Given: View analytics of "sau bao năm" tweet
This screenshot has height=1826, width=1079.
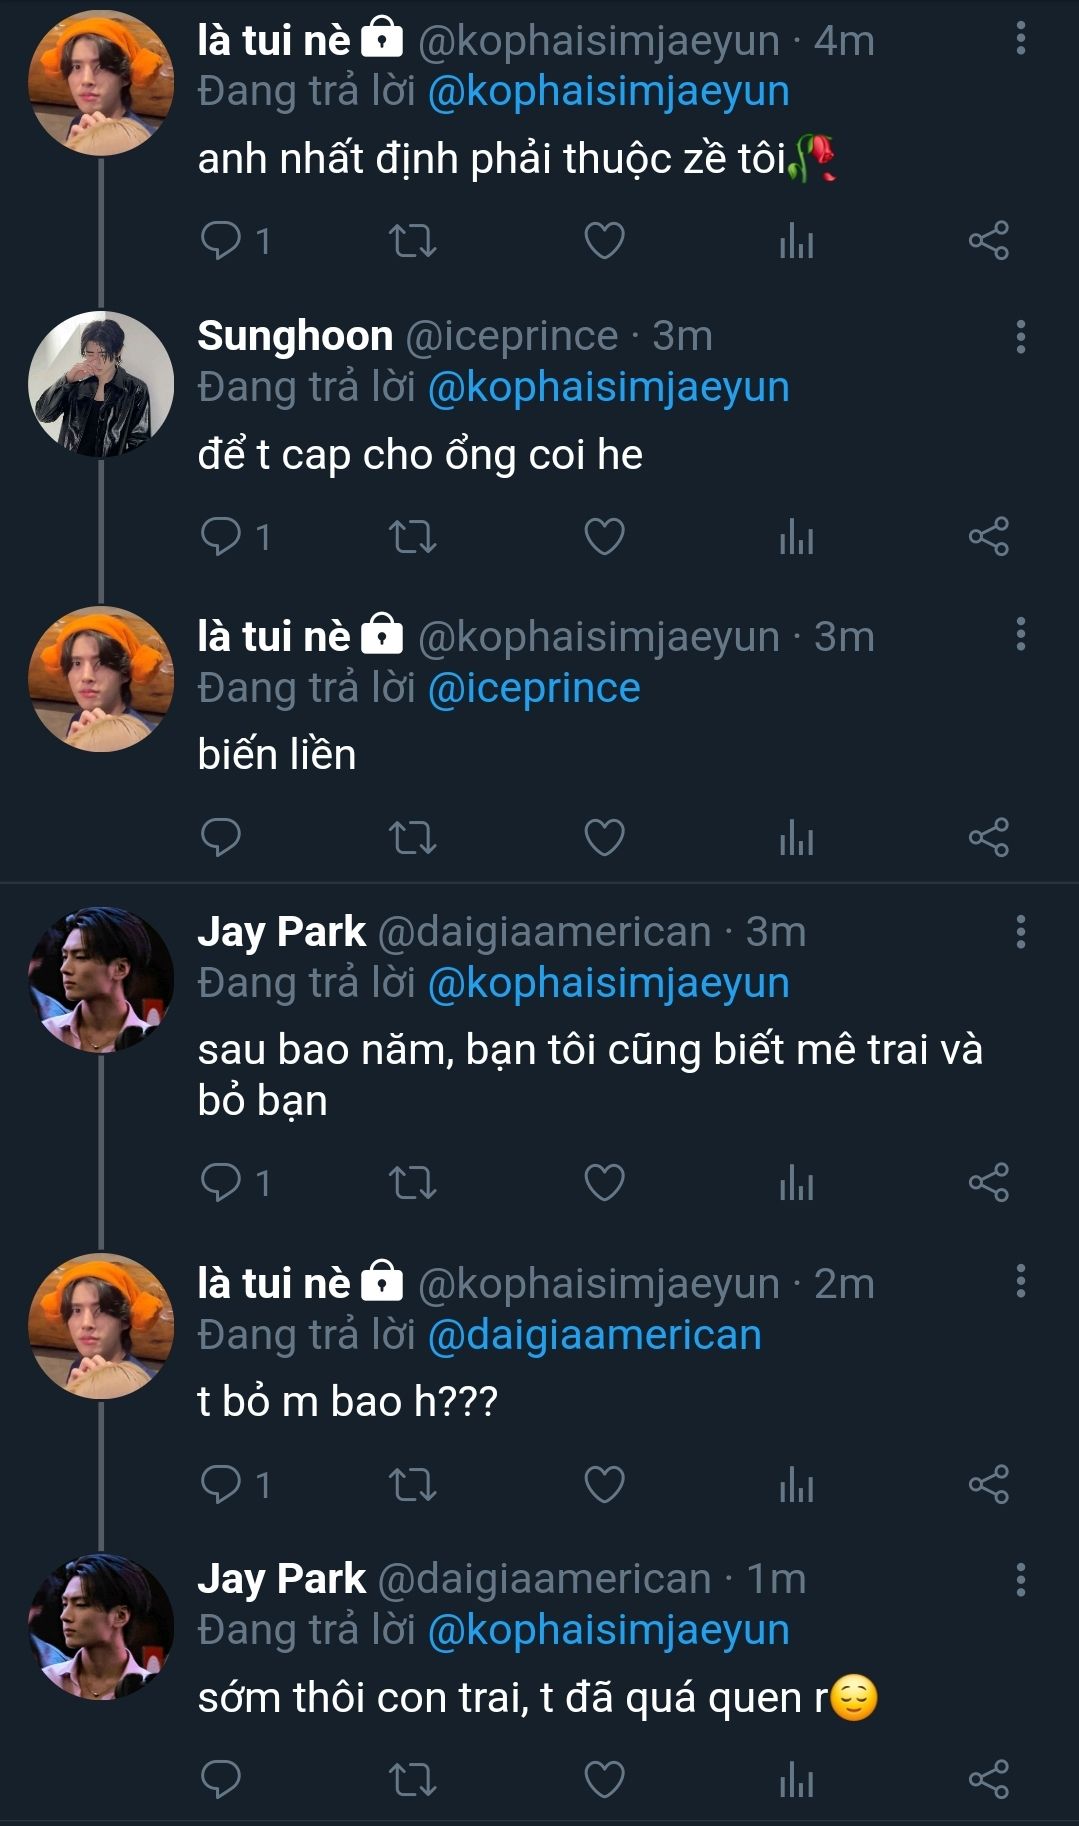Looking at the screenshot, I should pos(796,1183).
